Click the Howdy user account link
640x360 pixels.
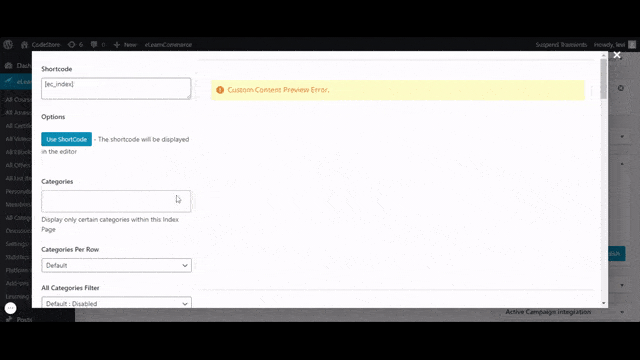(609, 44)
